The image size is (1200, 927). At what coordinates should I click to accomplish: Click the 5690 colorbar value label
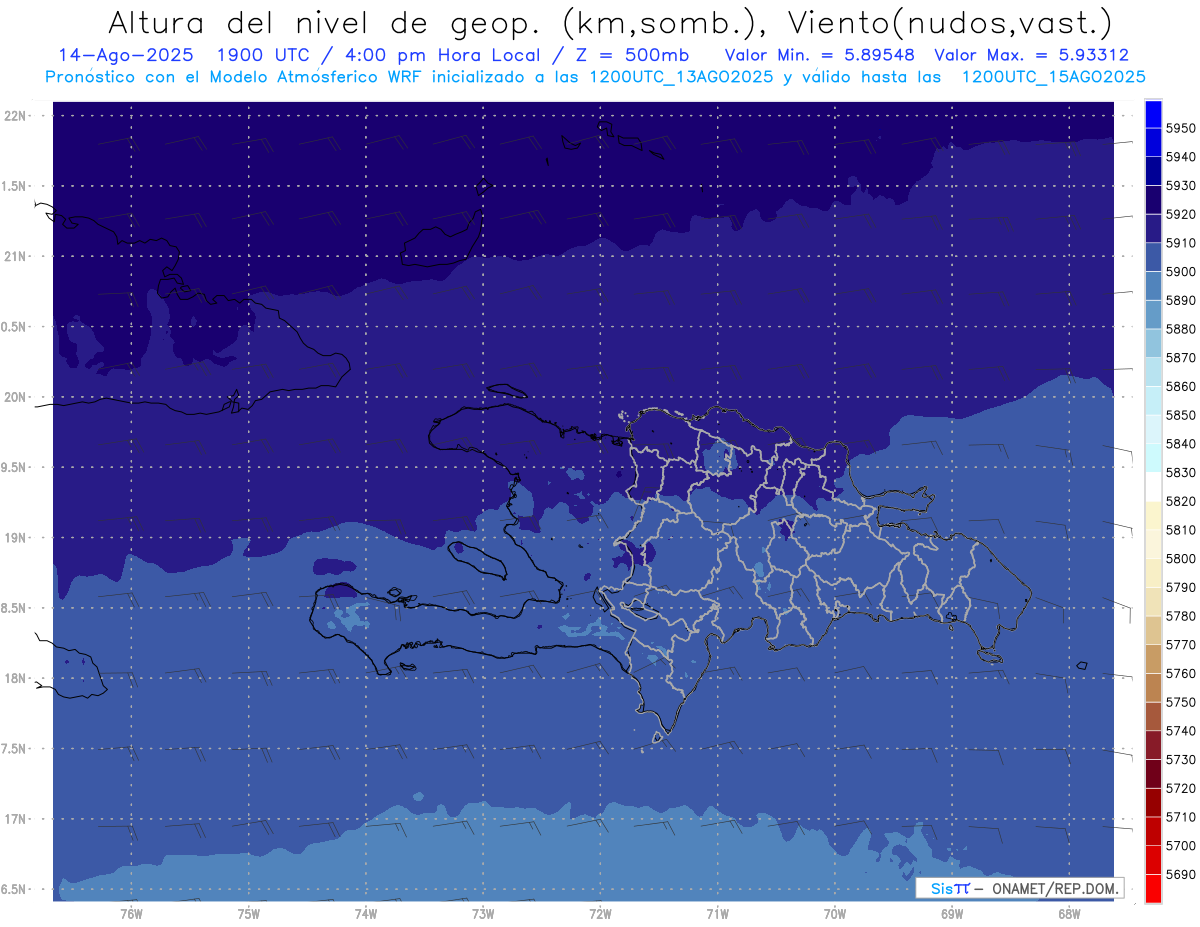pos(1180,874)
